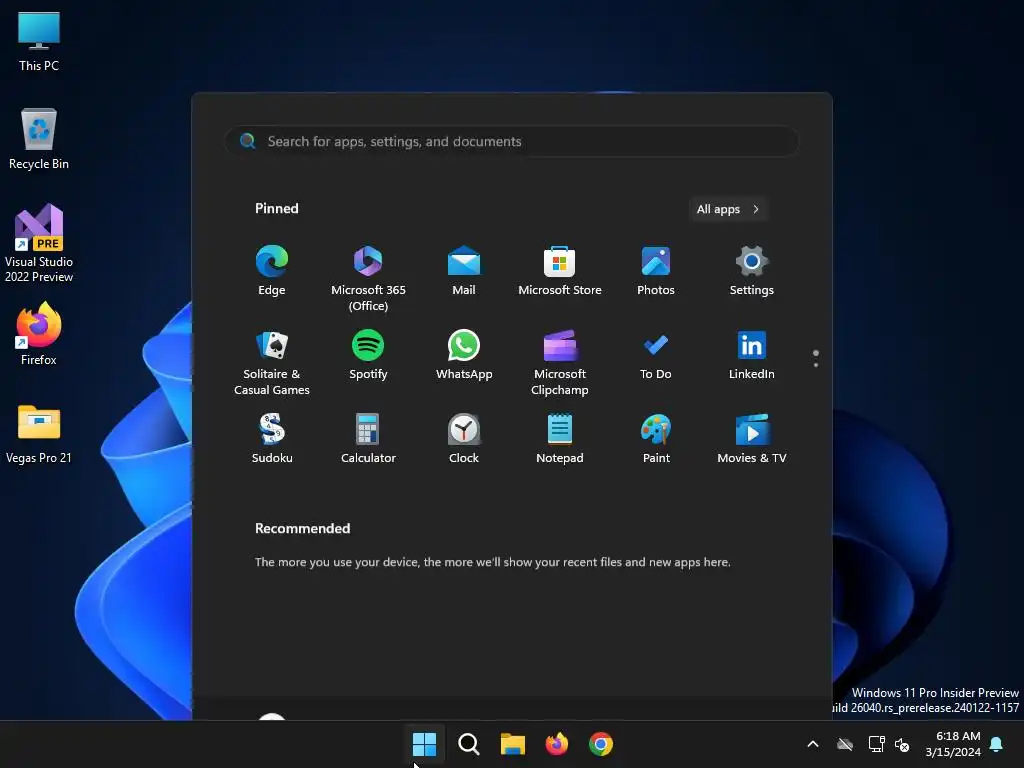This screenshot has height=768, width=1024.
Task: Launch the Clock app
Action: (464, 439)
